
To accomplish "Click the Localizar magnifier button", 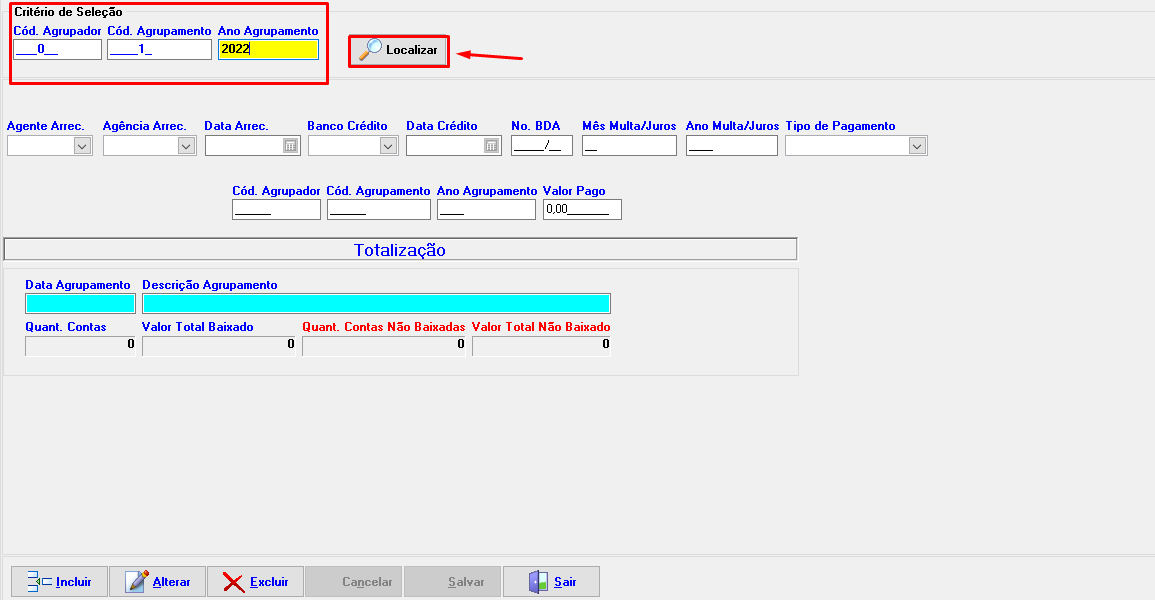I will tap(399, 51).
